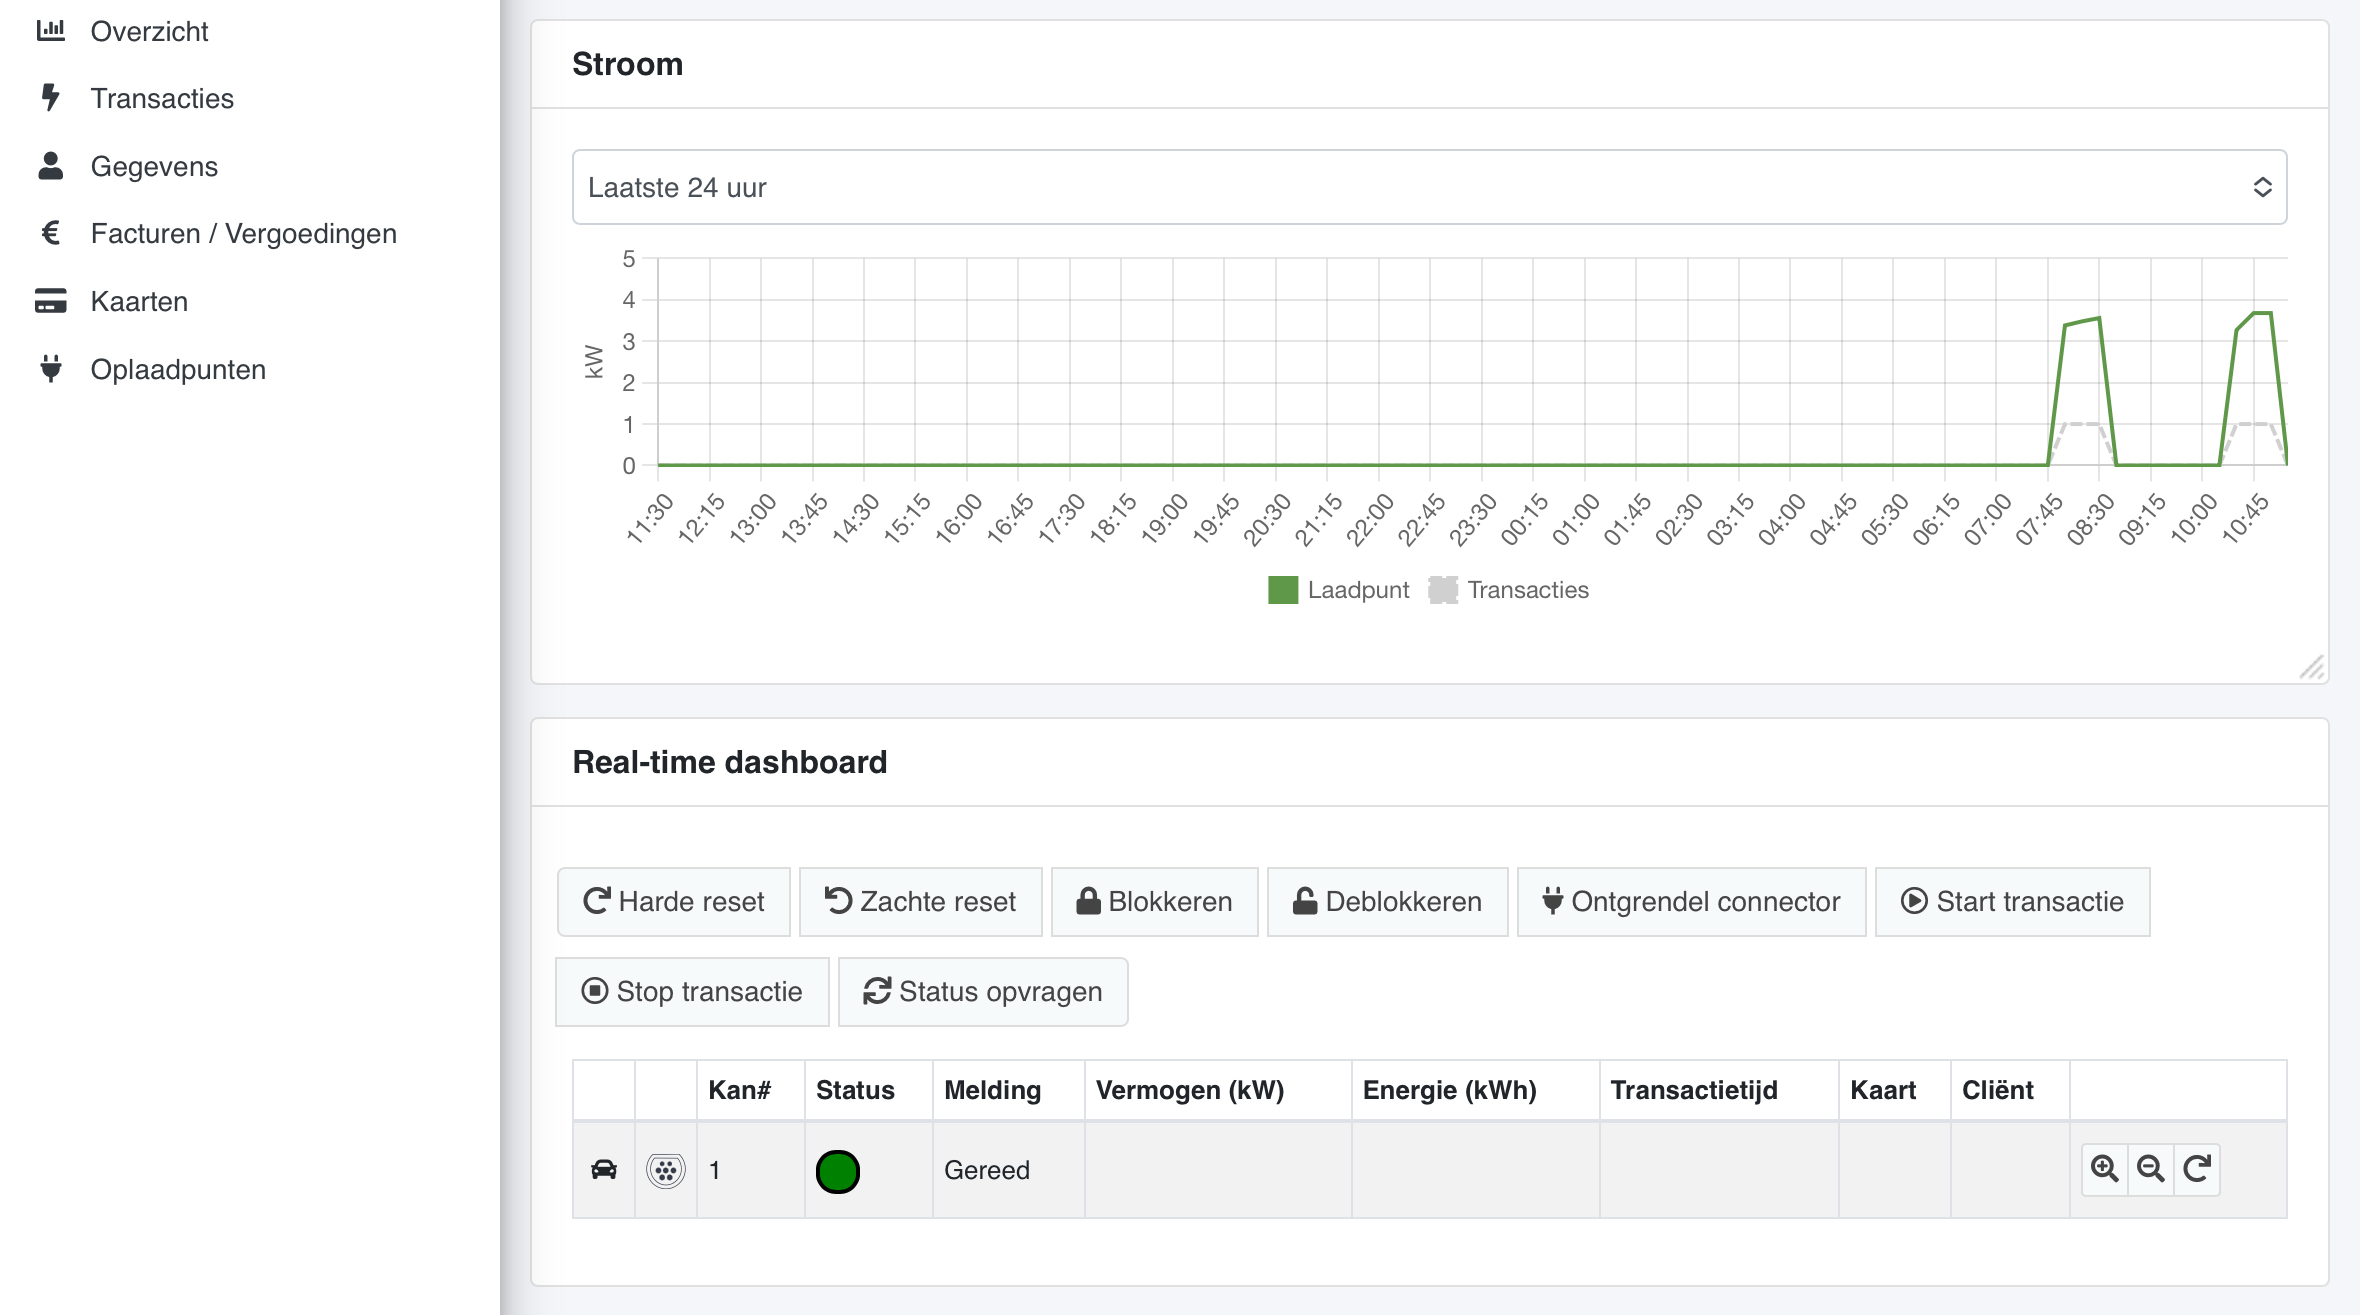This screenshot has width=2360, height=1315.
Task: Click the Start transactie button
Action: click(2012, 901)
